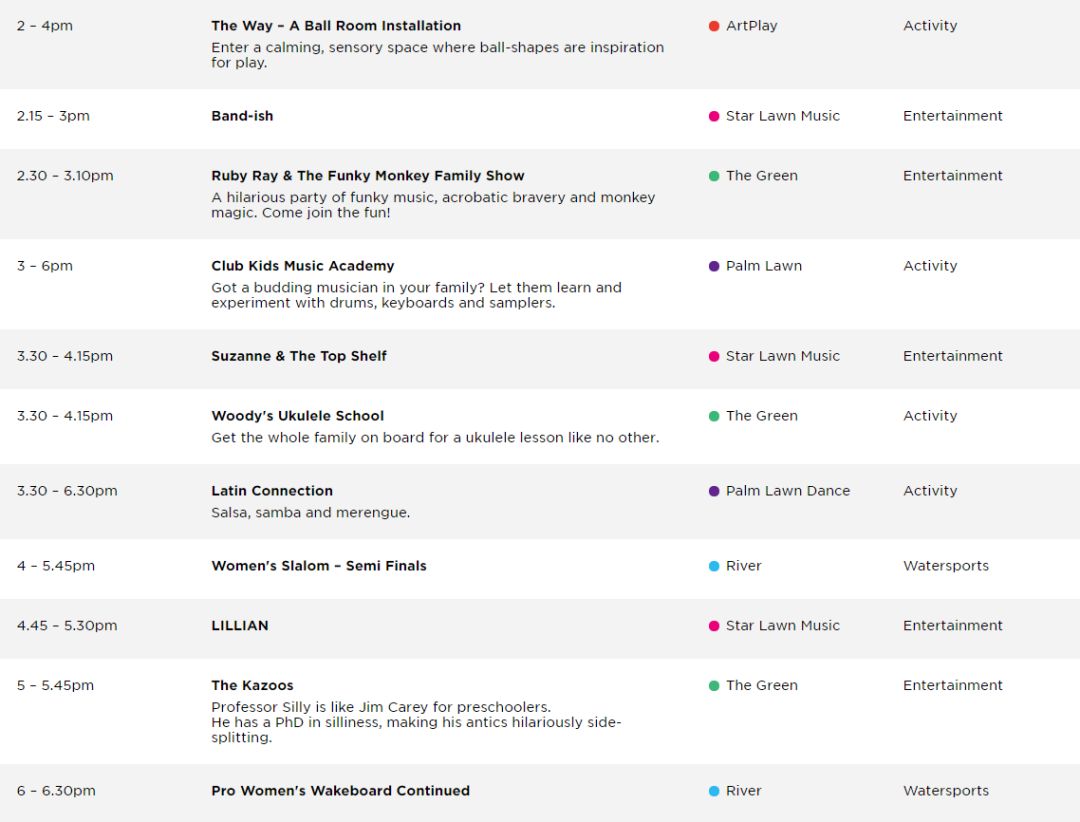Click the purple dot next to Palm Lawn
The width and height of the screenshot is (1080, 822).
click(714, 267)
